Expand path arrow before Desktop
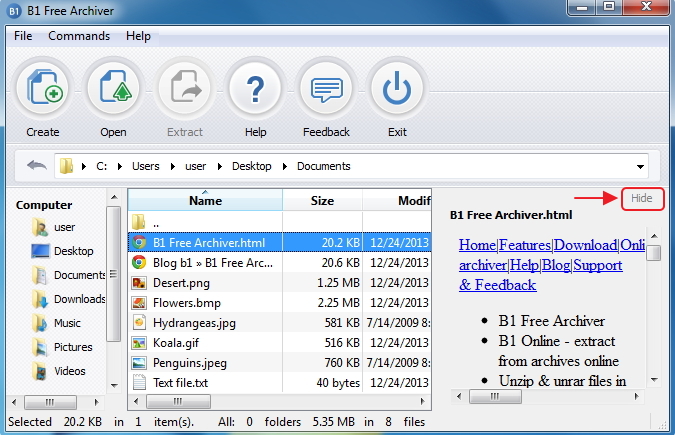675x435 pixels. pos(220,166)
